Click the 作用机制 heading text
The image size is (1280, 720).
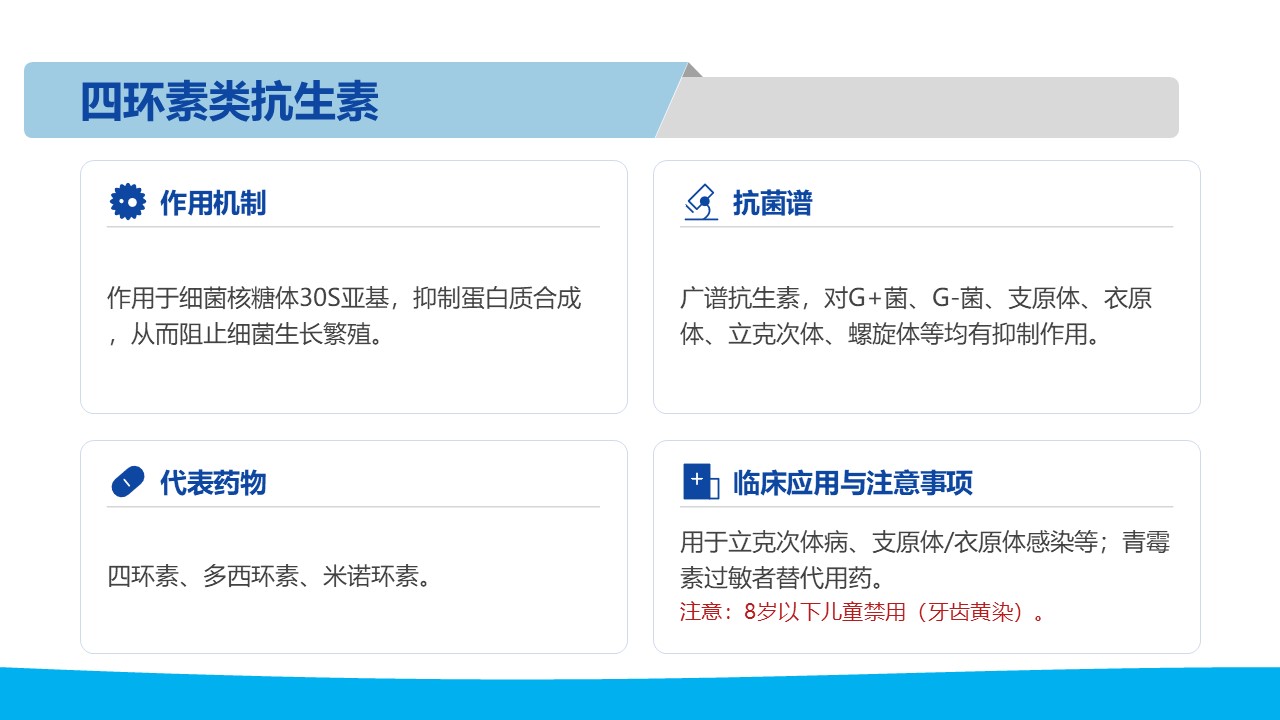[213, 203]
